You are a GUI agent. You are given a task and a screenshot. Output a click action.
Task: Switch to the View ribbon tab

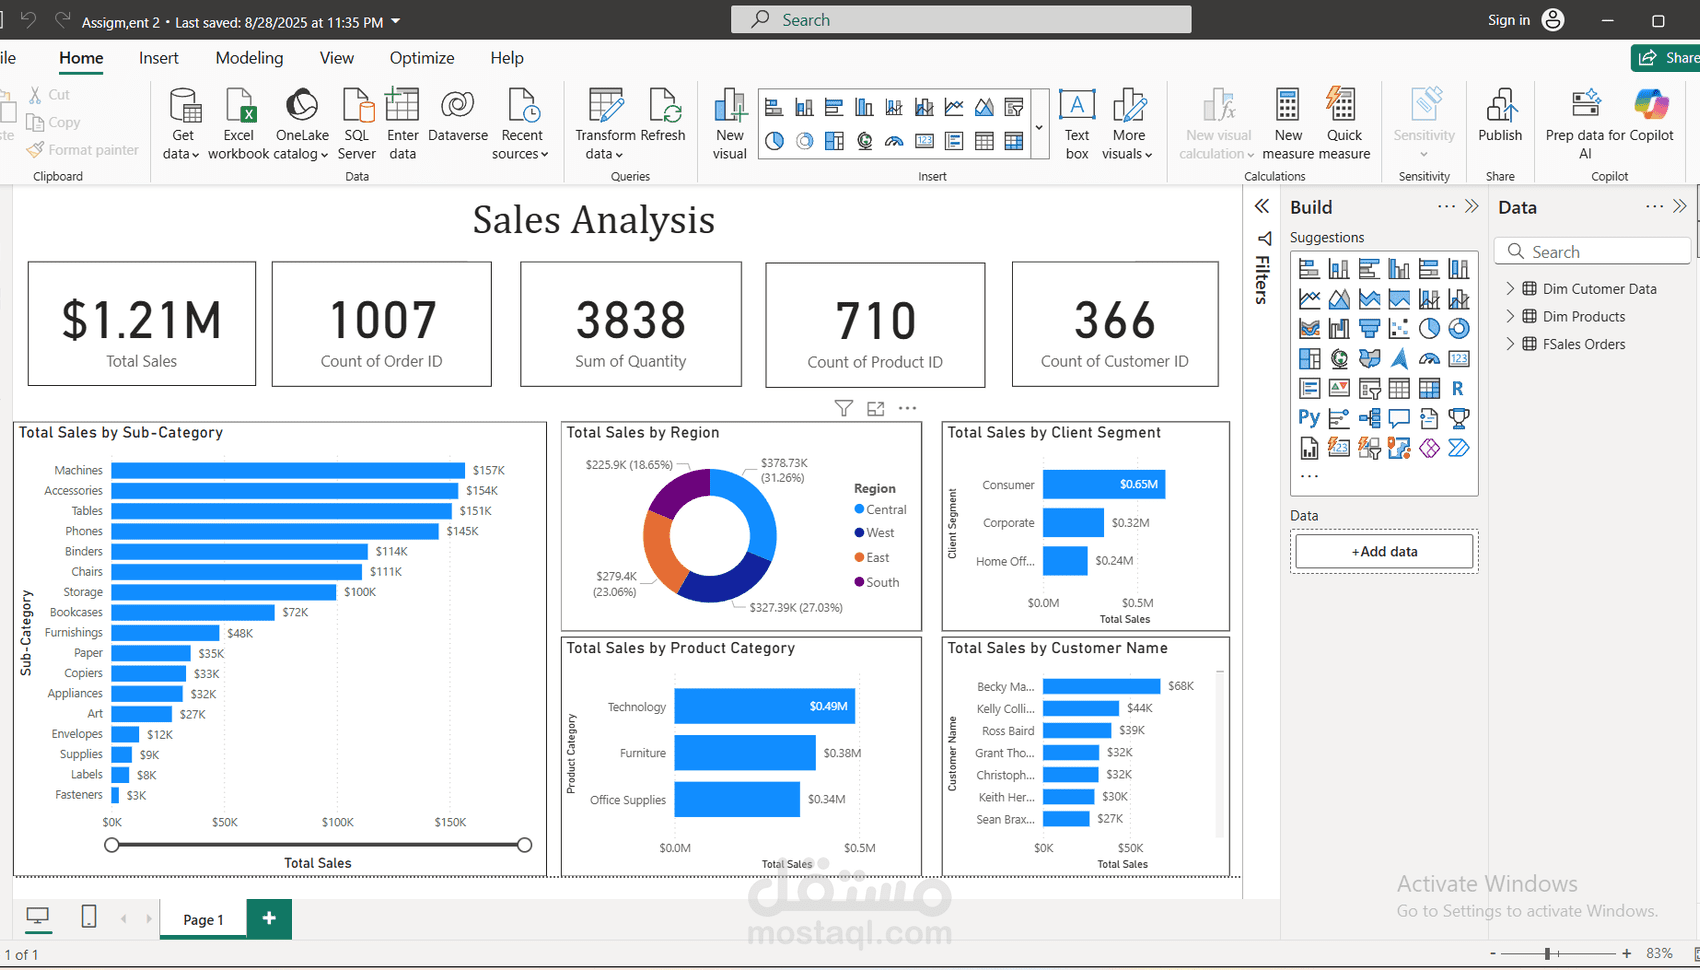click(337, 58)
